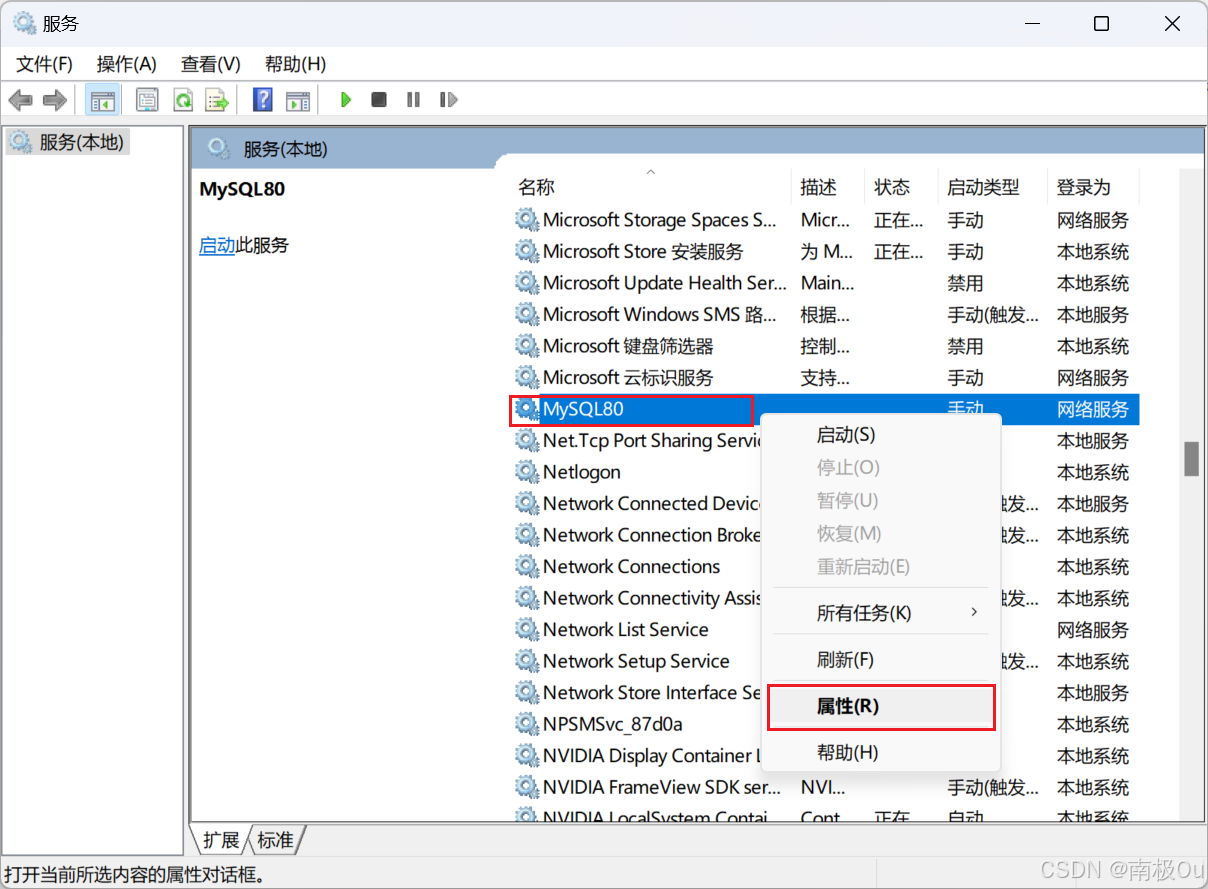Select 启动(S) in the context menu
The height and width of the screenshot is (889, 1208).
click(846, 435)
